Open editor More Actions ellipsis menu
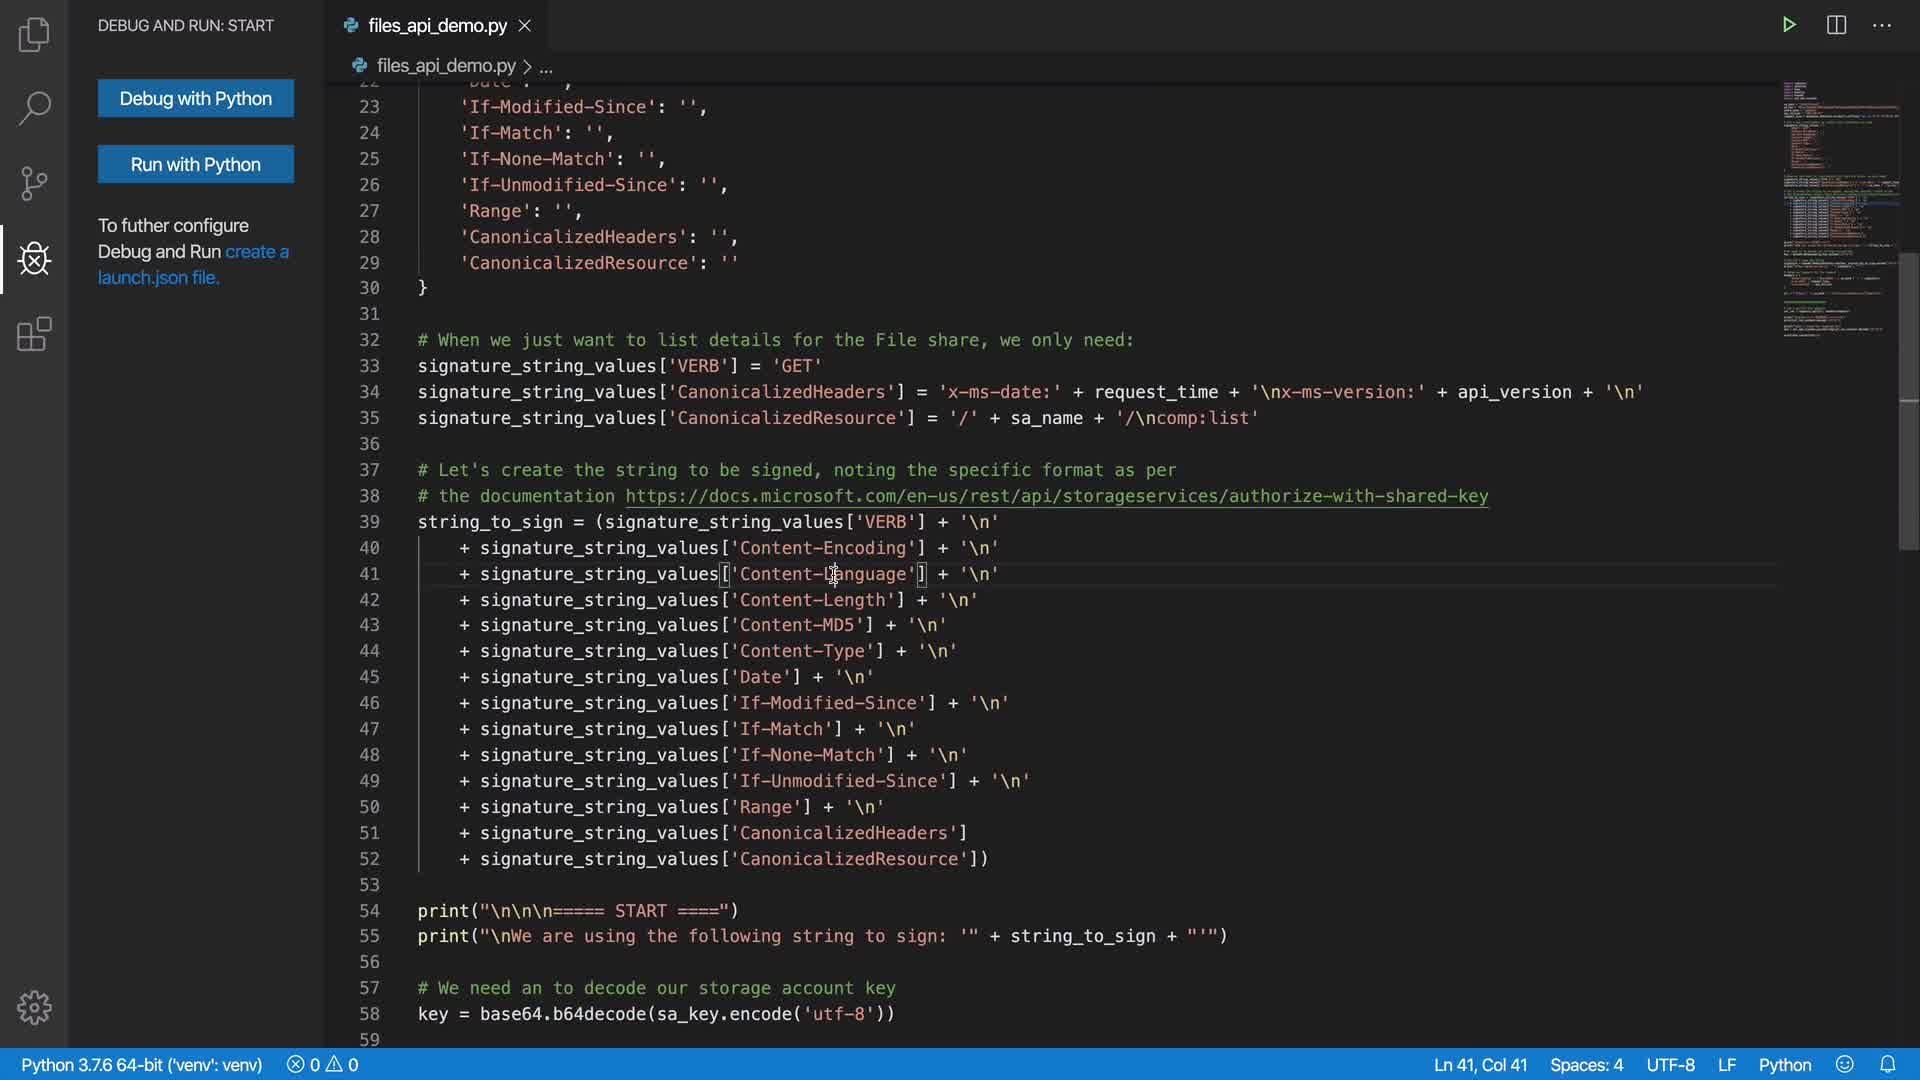Screen dimensions: 1920x1080 (x=1882, y=25)
